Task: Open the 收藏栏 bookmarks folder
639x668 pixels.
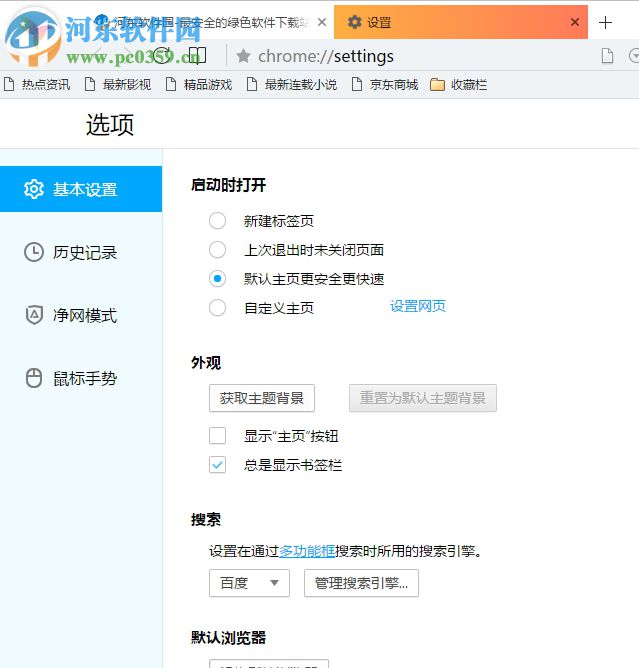Action: click(x=458, y=85)
